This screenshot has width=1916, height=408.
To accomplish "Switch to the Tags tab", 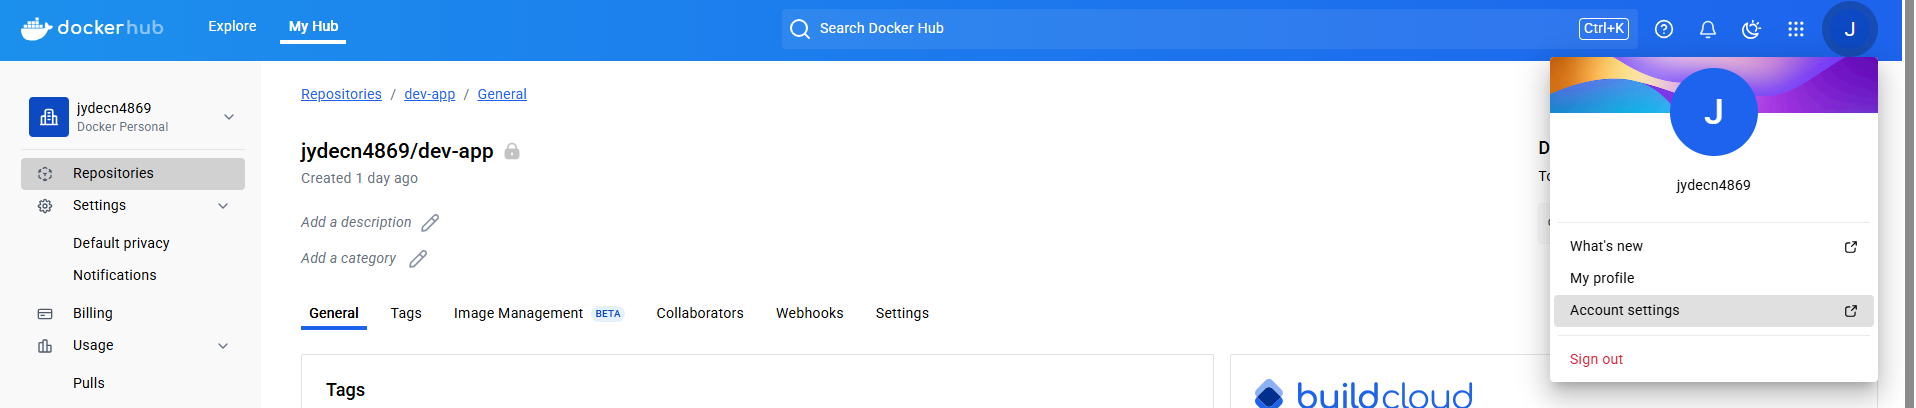I will tap(406, 313).
